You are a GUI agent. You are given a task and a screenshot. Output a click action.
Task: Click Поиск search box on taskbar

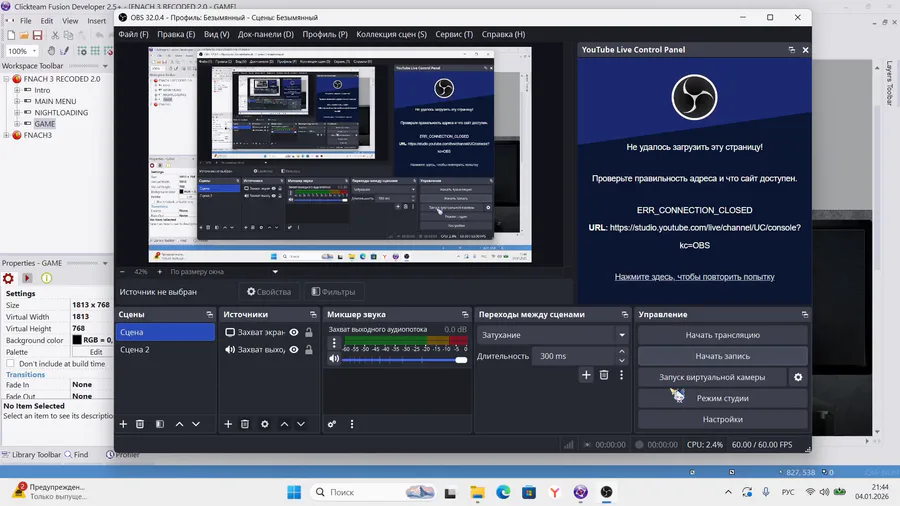(x=373, y=492)
